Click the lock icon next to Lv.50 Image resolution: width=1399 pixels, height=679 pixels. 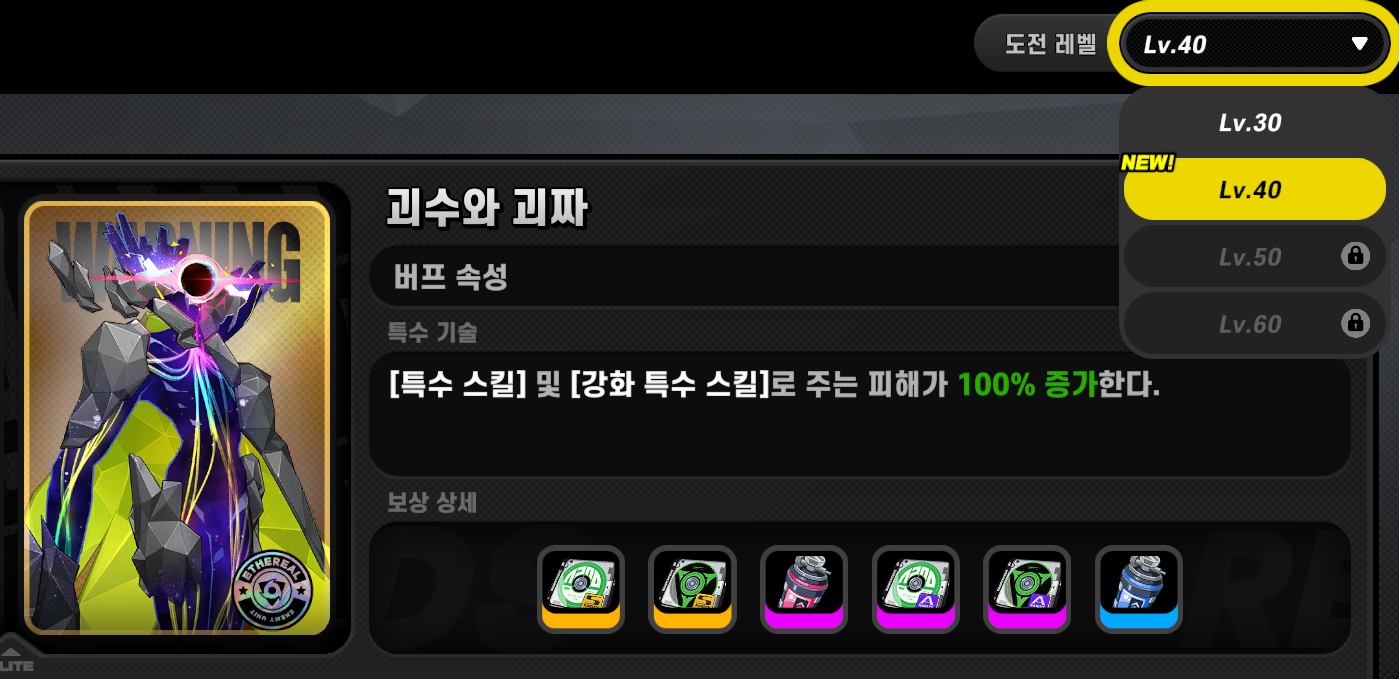pos(1355,256)
